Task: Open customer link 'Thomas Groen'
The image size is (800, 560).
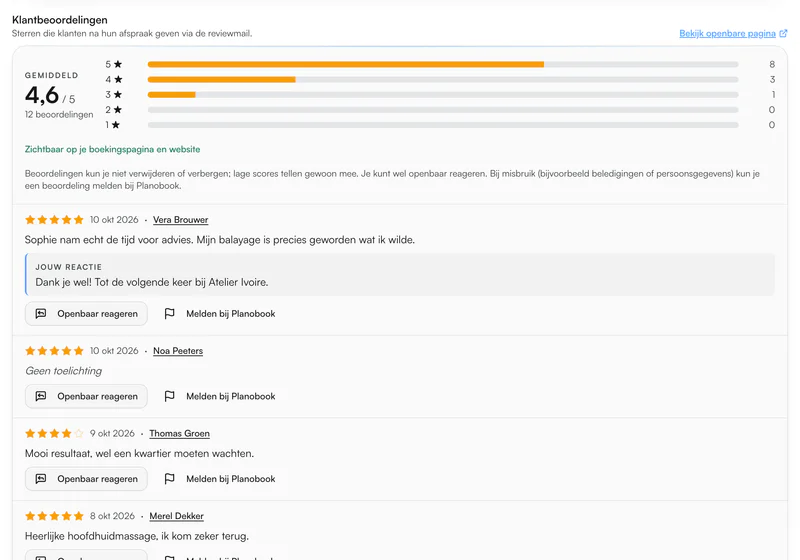Action: tap(180, 434)
